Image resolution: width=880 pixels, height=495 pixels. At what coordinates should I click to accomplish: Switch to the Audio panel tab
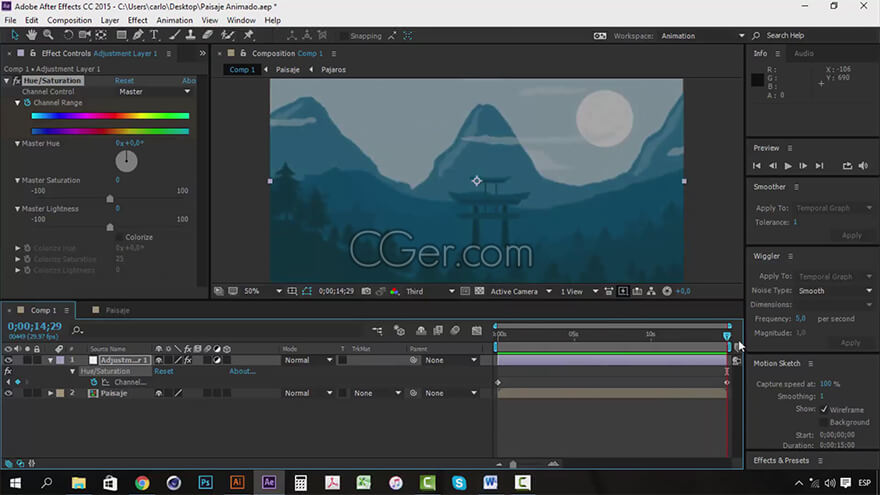click(x=804, y=53)
